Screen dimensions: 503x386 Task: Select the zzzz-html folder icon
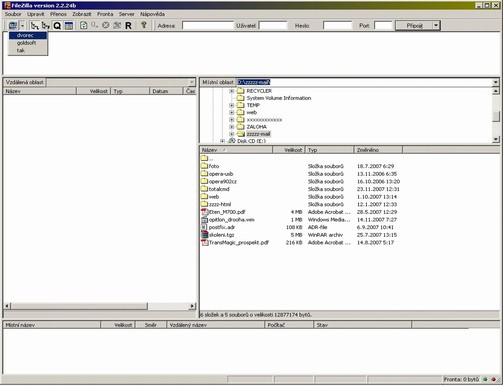(x=205, y=204)
